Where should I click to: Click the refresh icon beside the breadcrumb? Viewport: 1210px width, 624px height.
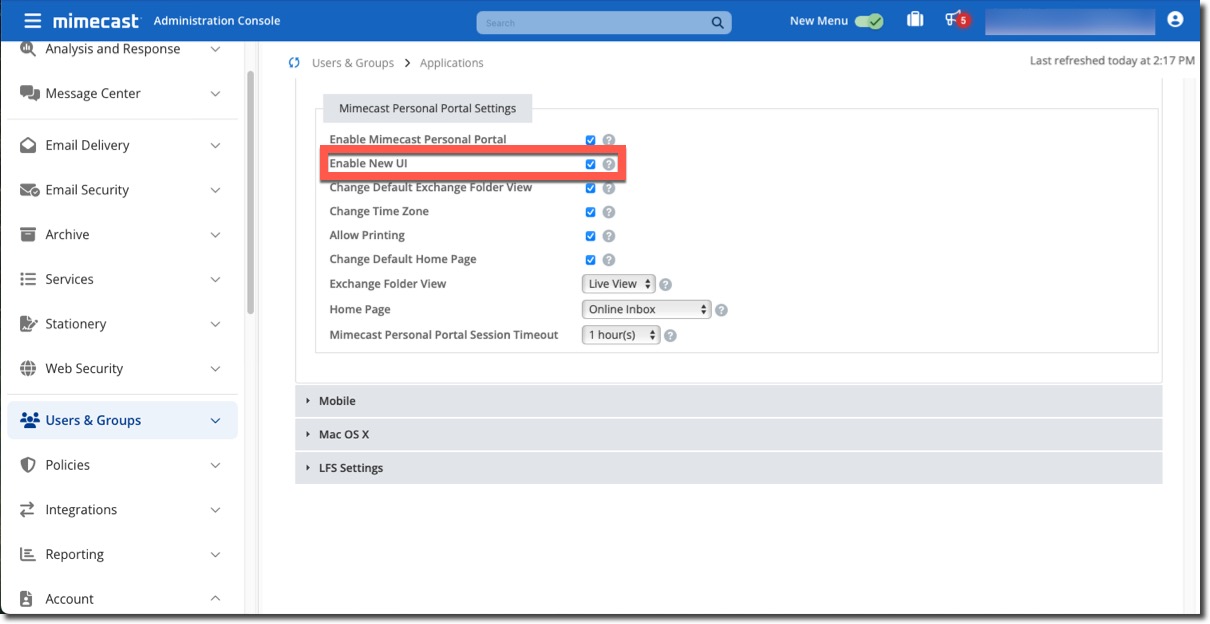(x=293, y=62)
